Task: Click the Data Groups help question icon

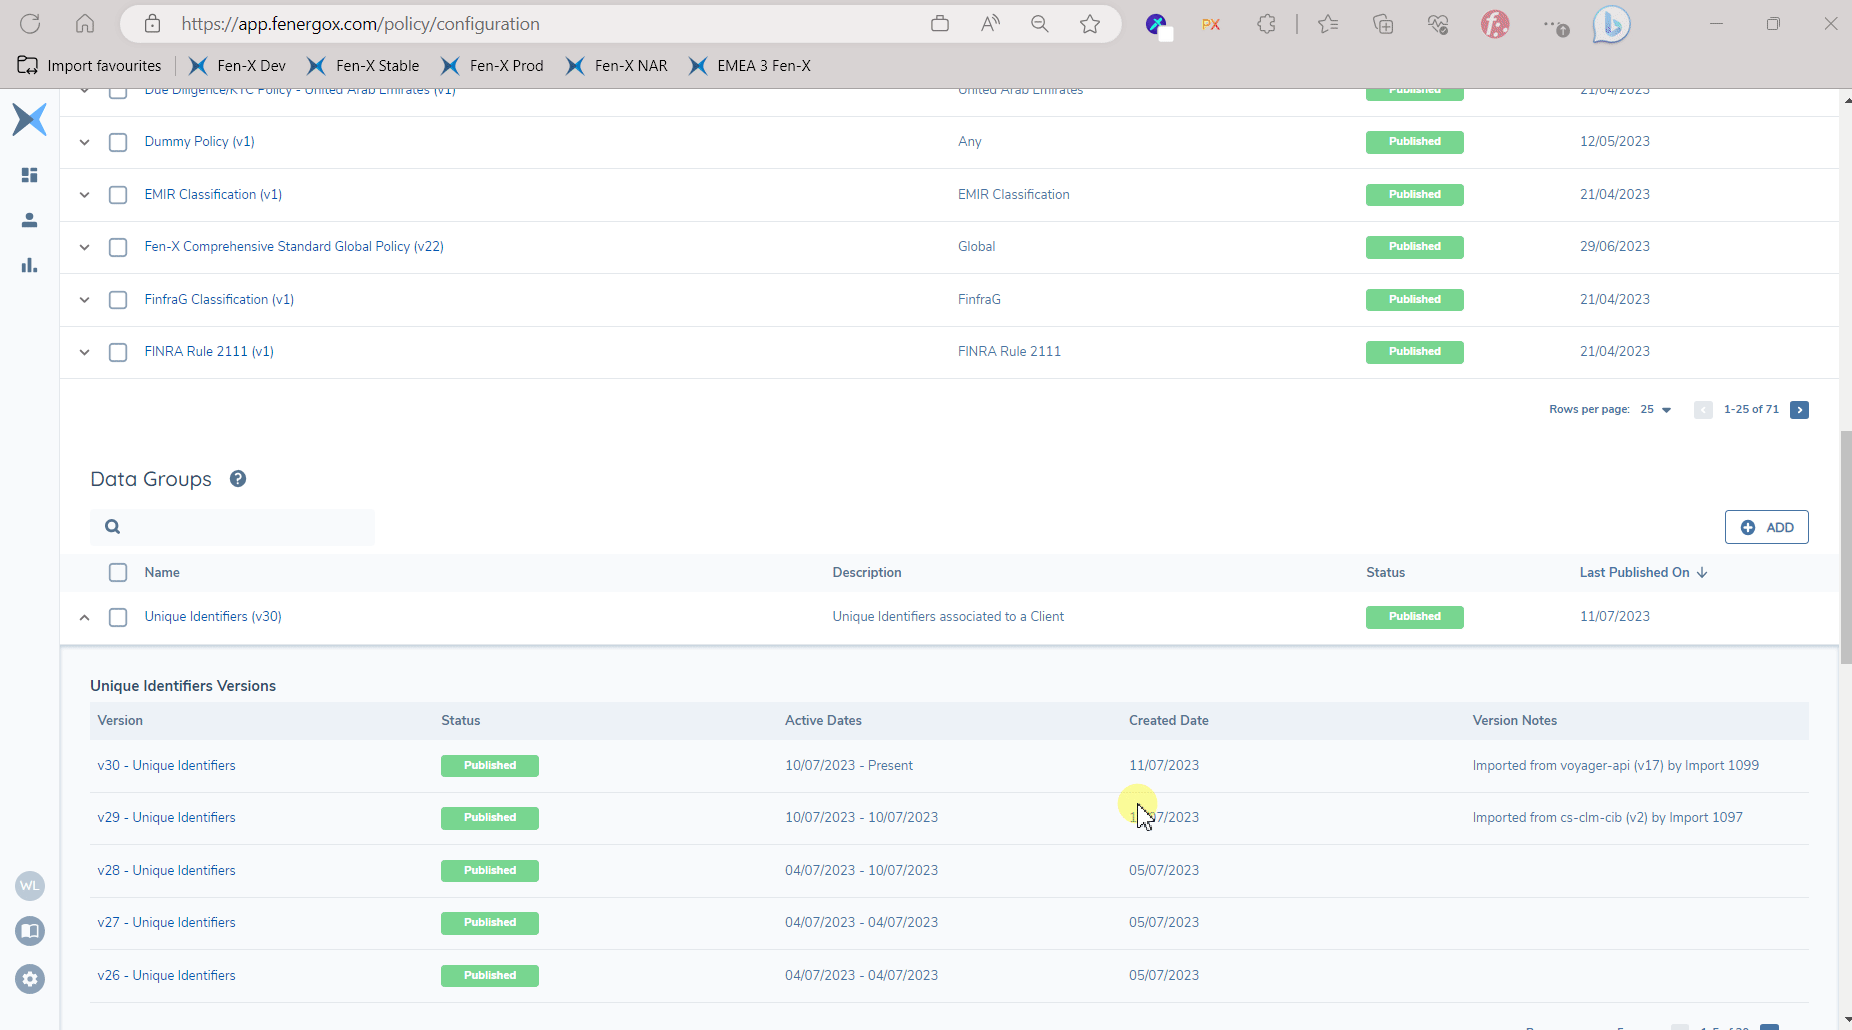Action: click(238, 479)
